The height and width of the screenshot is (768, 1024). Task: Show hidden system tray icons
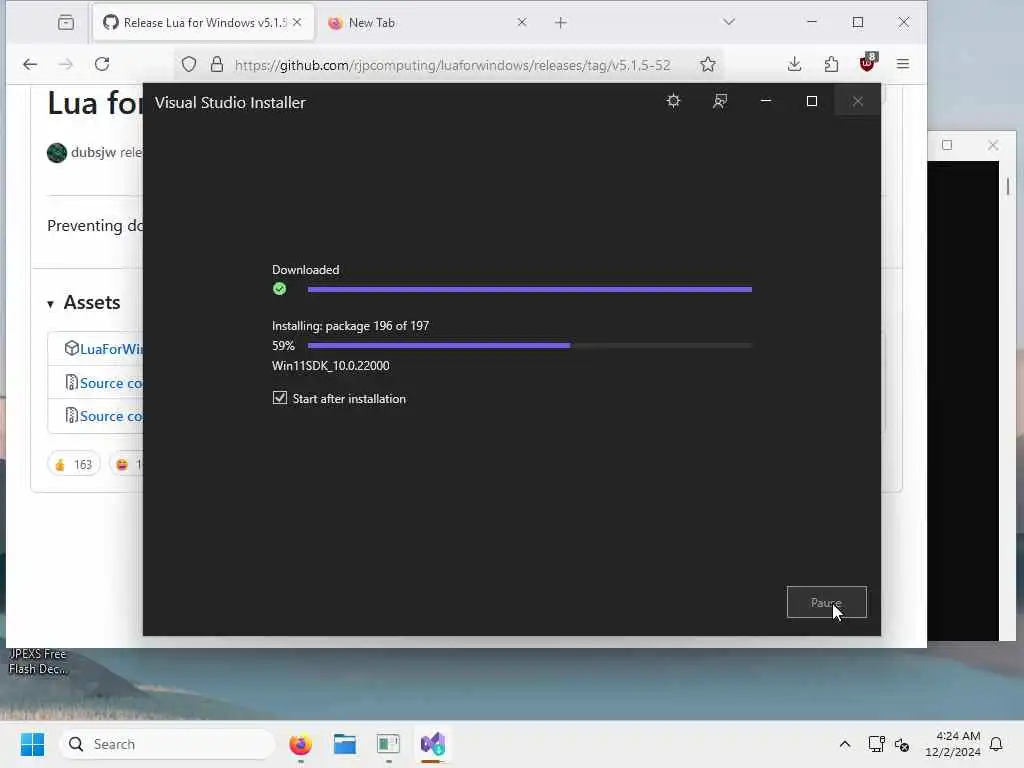844,744
